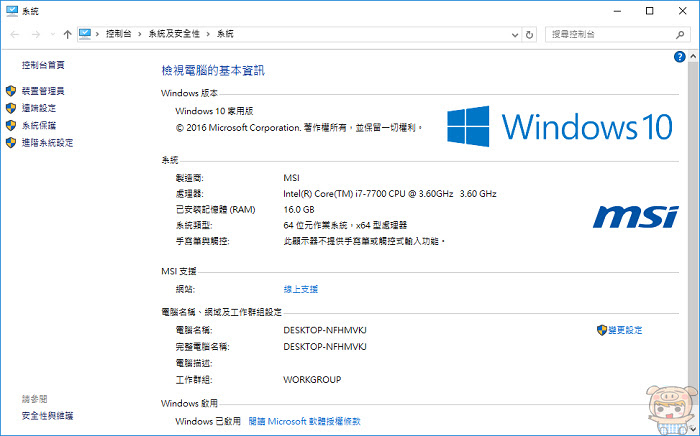Open 裝置管理員 from sidebar
The height and width of the screenshot is (436, 700).
43,91
